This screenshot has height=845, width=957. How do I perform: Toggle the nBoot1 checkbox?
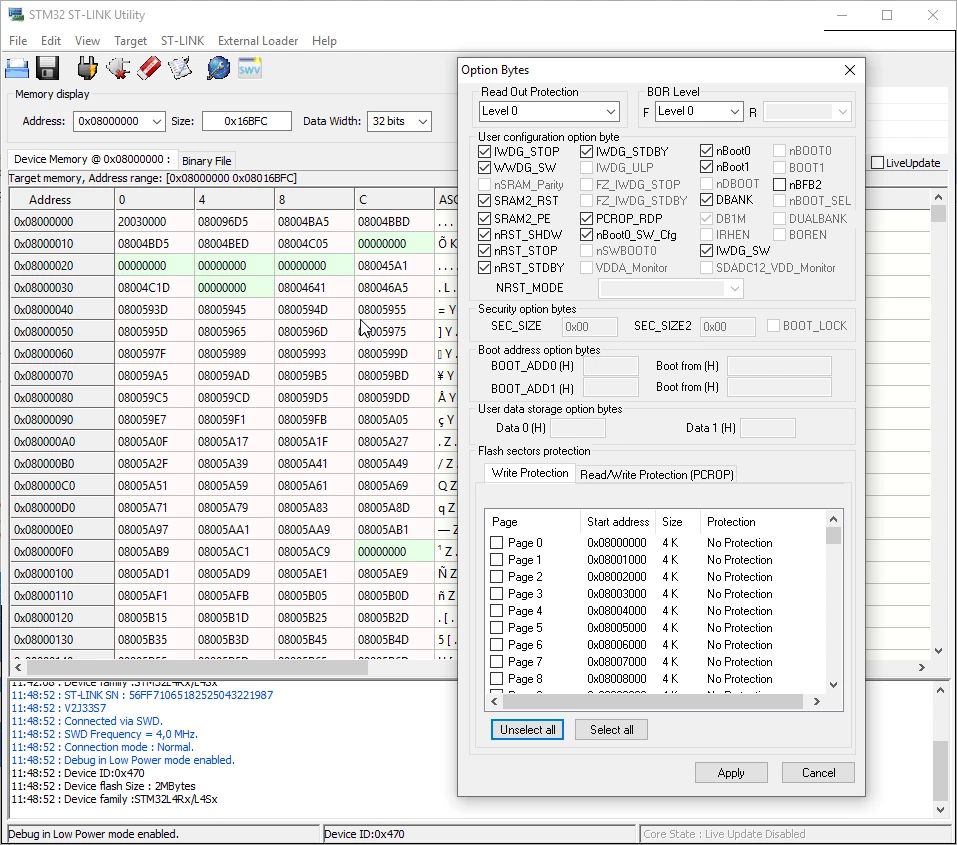(707, 167)
